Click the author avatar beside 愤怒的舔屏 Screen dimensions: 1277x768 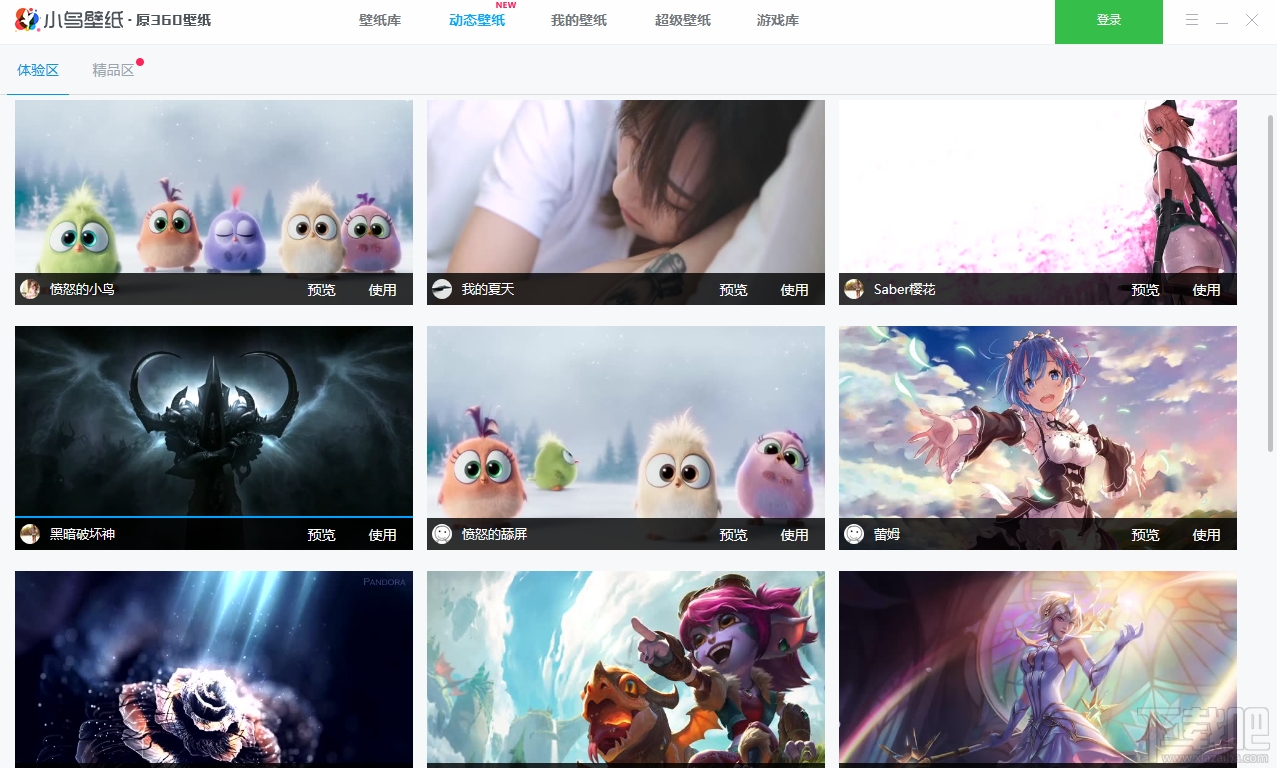tap(442, 534)
